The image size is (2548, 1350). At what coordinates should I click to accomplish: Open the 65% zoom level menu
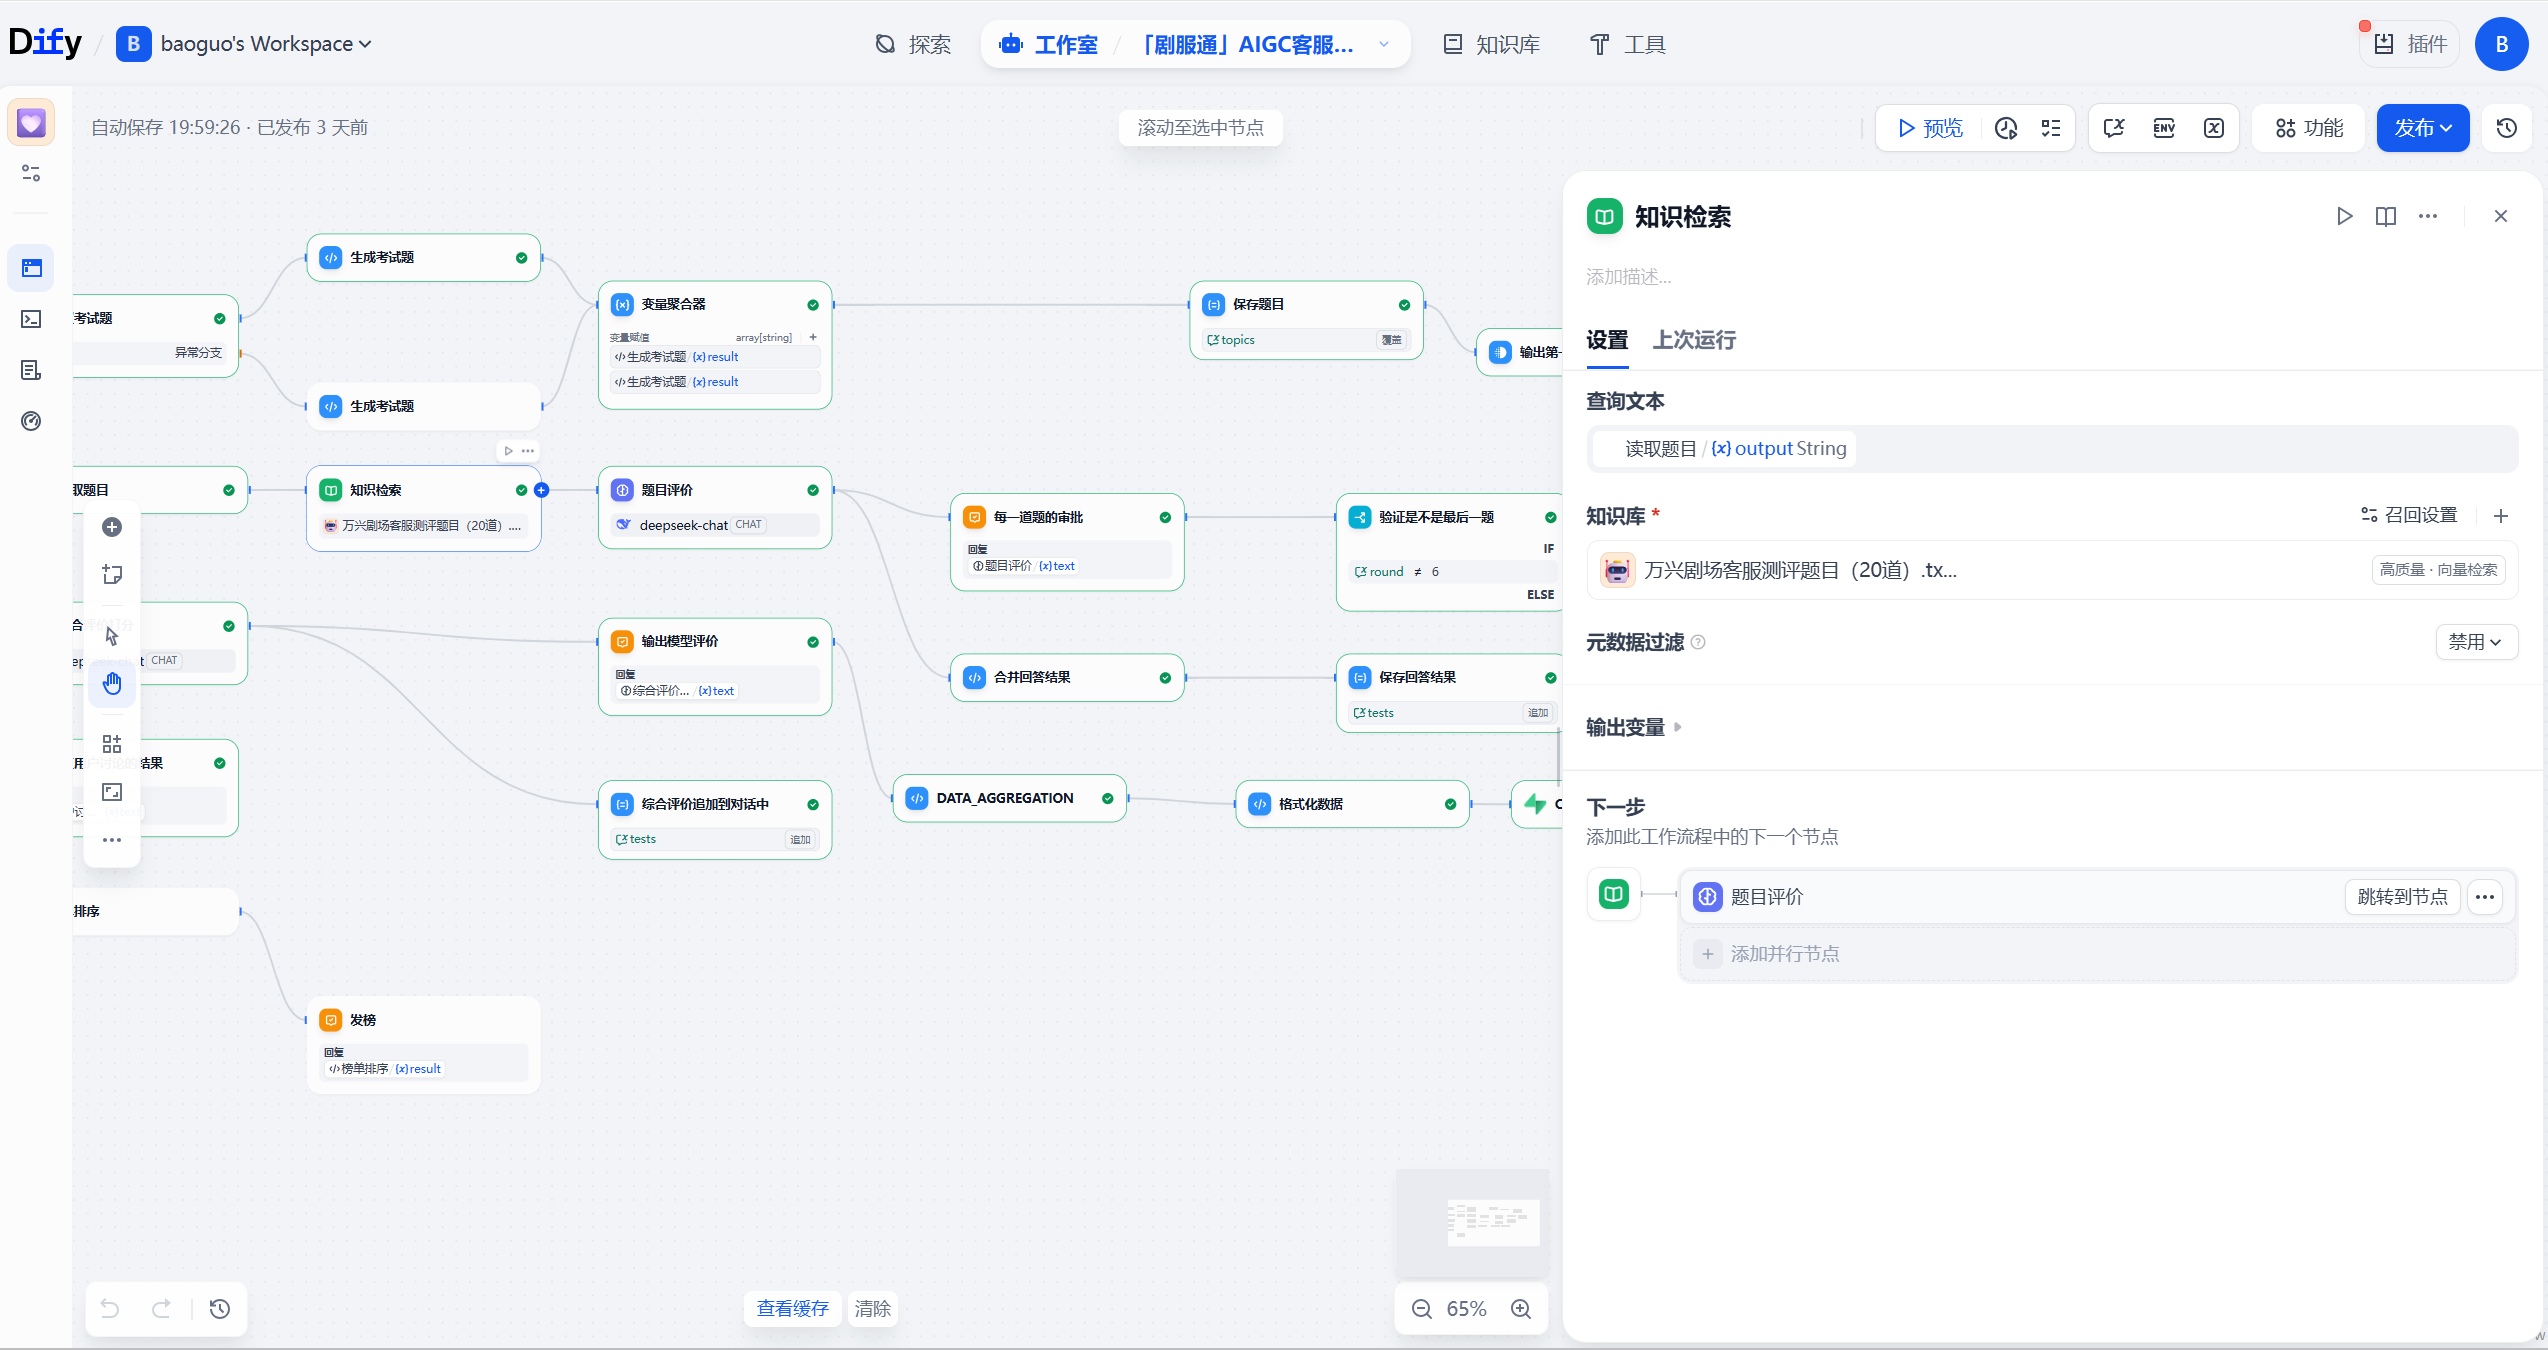point(1467,1309)
